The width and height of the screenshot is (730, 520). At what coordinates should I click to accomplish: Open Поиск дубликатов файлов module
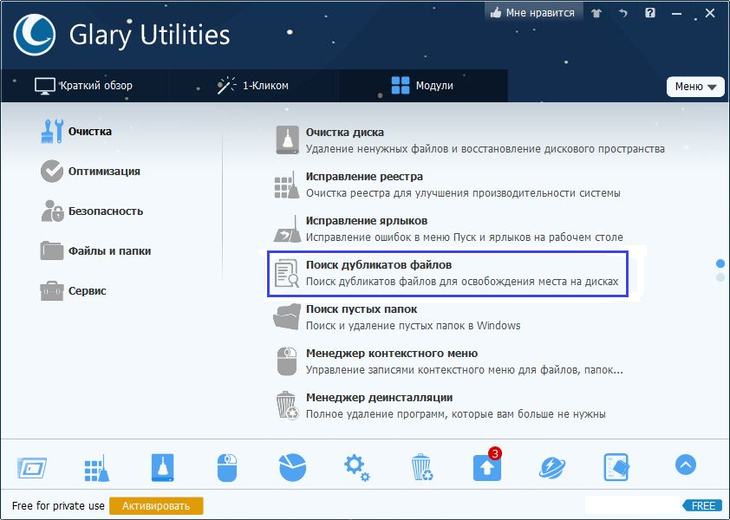[379, 265]
